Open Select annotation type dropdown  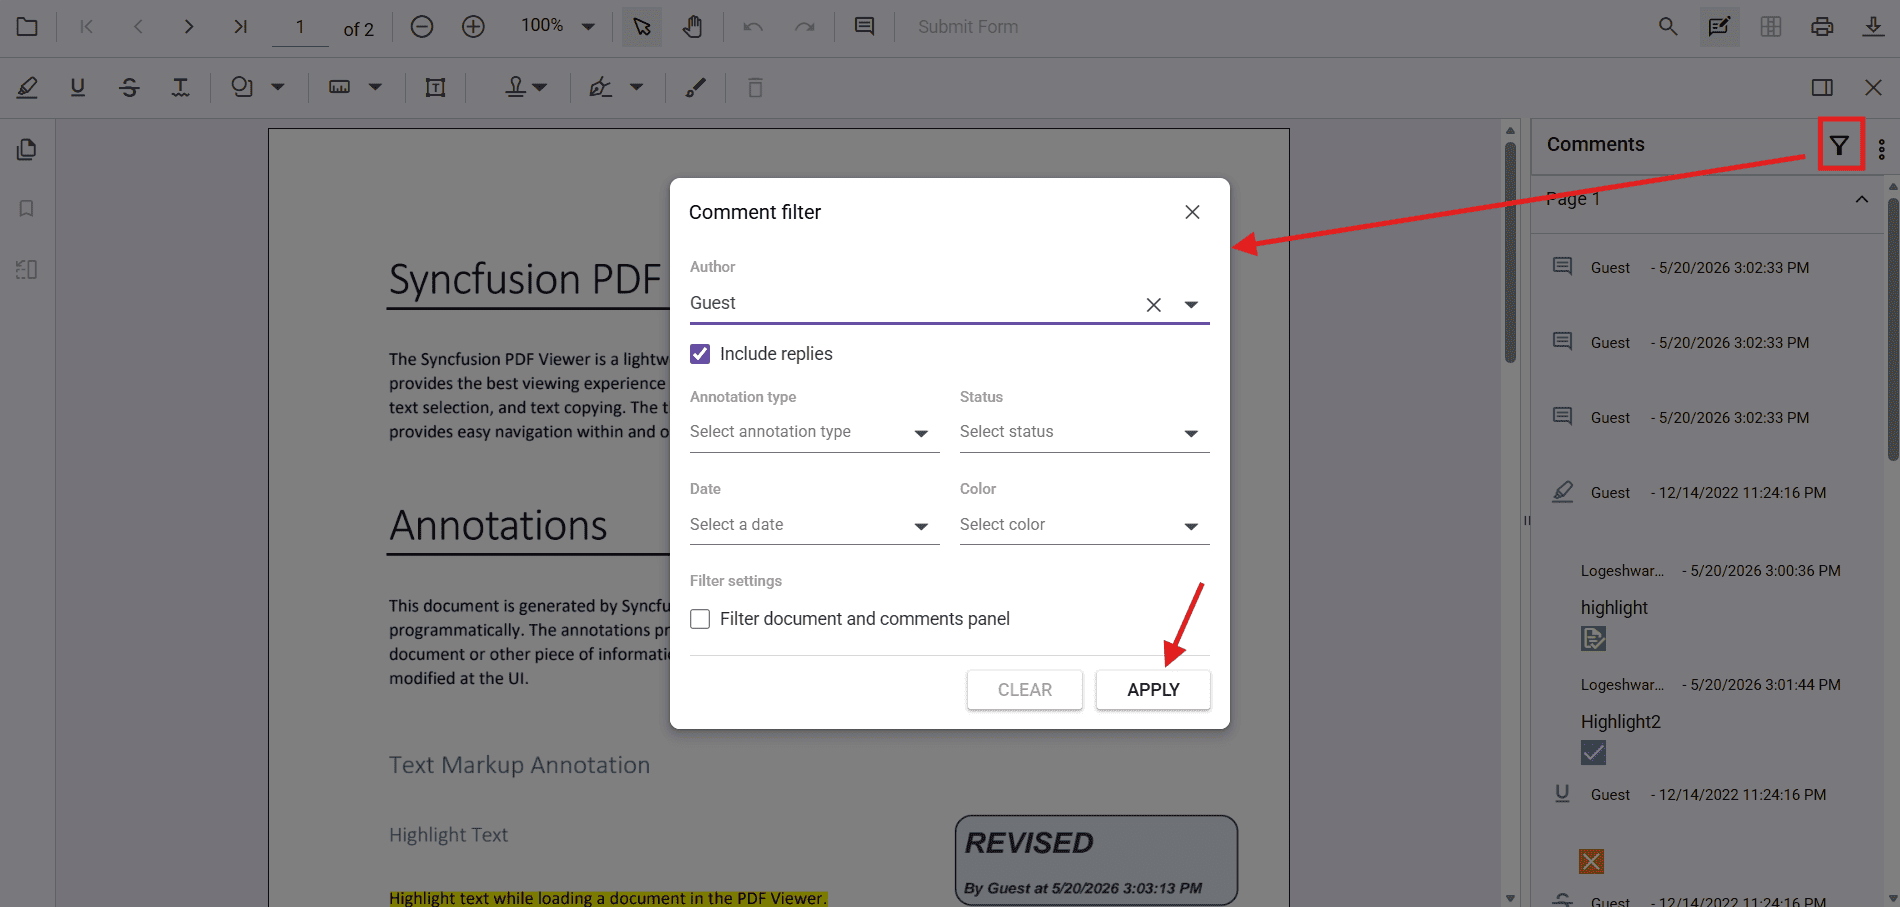[814, 432]
